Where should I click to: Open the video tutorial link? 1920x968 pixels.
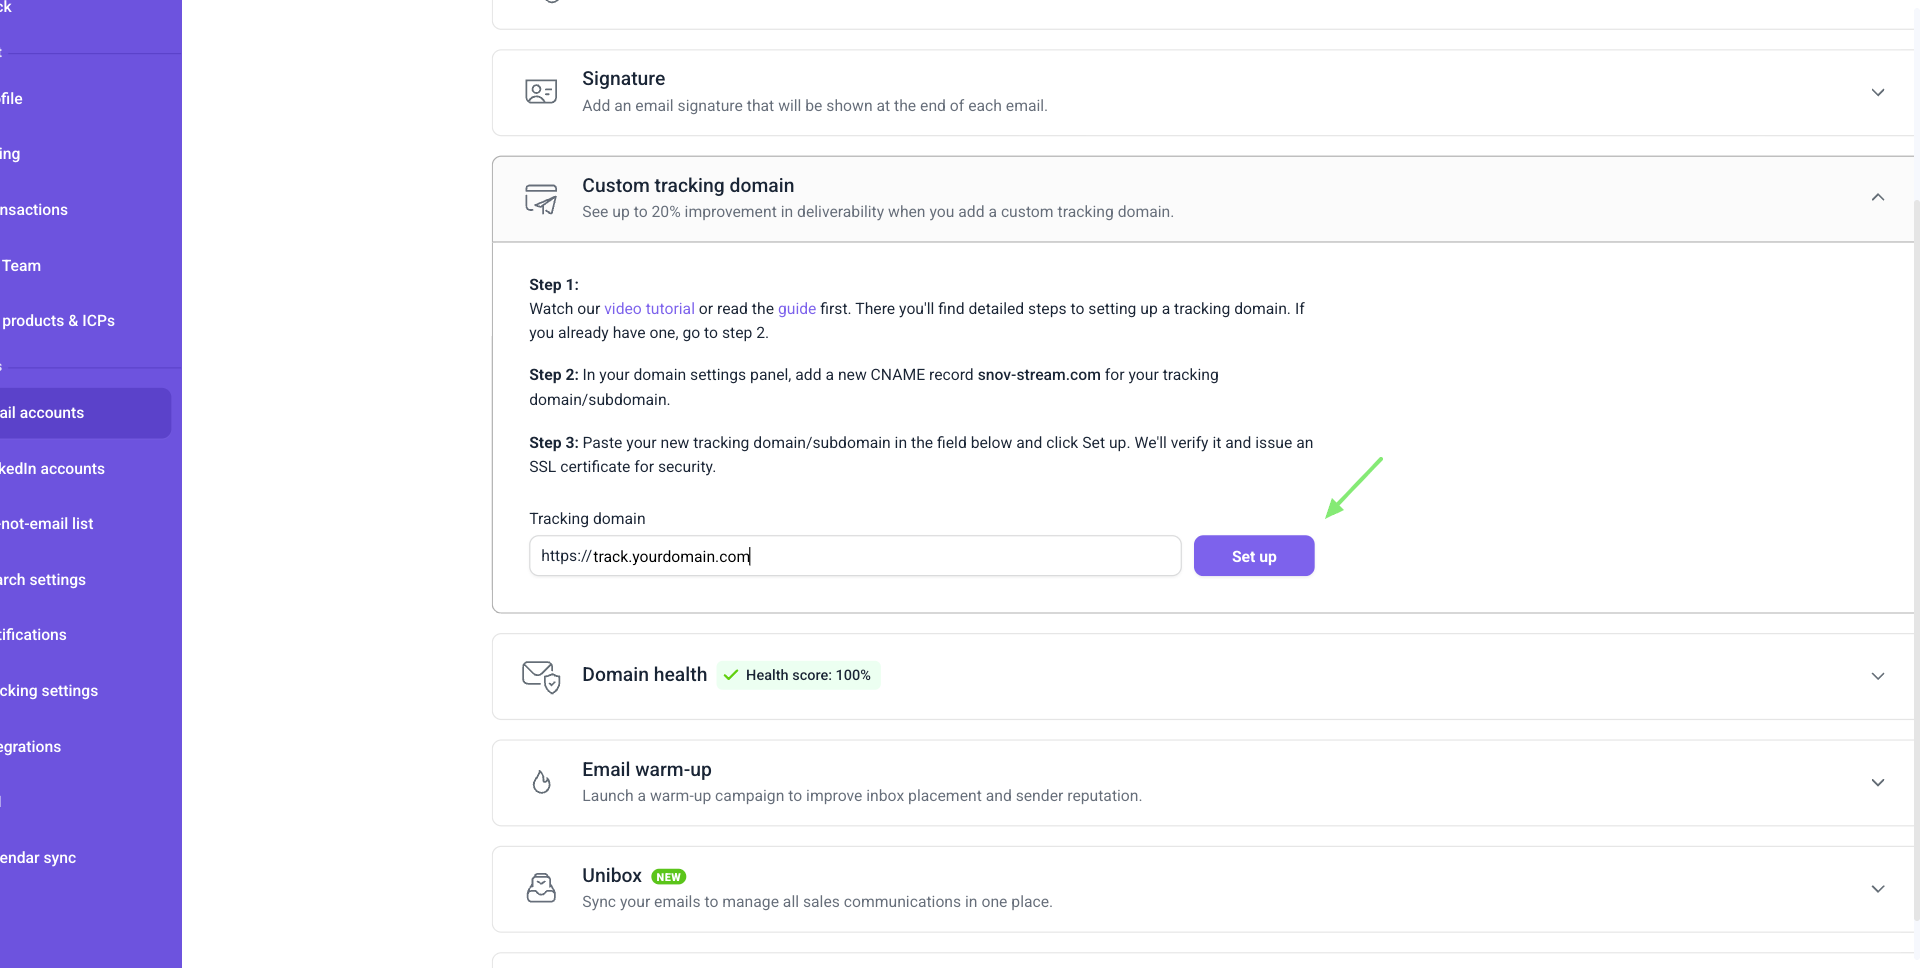click(x=649, y=309)
